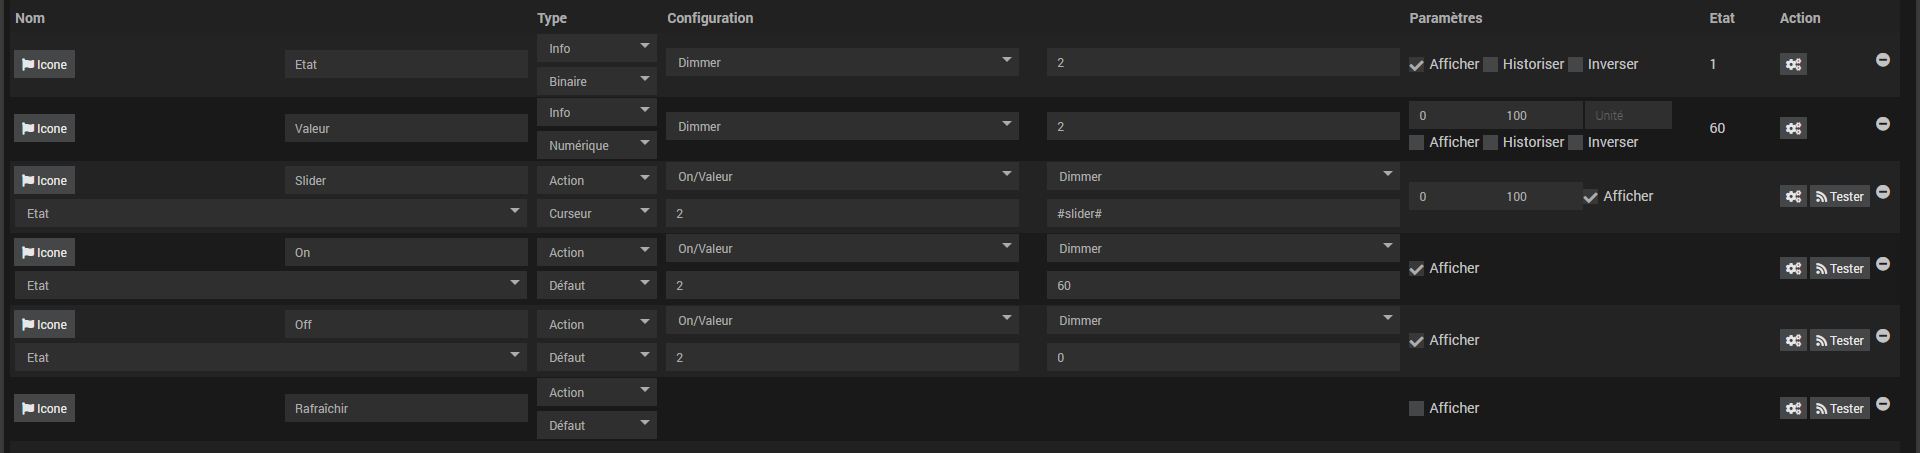Screen dimensions: 1920x453
Task: Click the Rafraîchir name input field
Action: (x=405, y=409)
